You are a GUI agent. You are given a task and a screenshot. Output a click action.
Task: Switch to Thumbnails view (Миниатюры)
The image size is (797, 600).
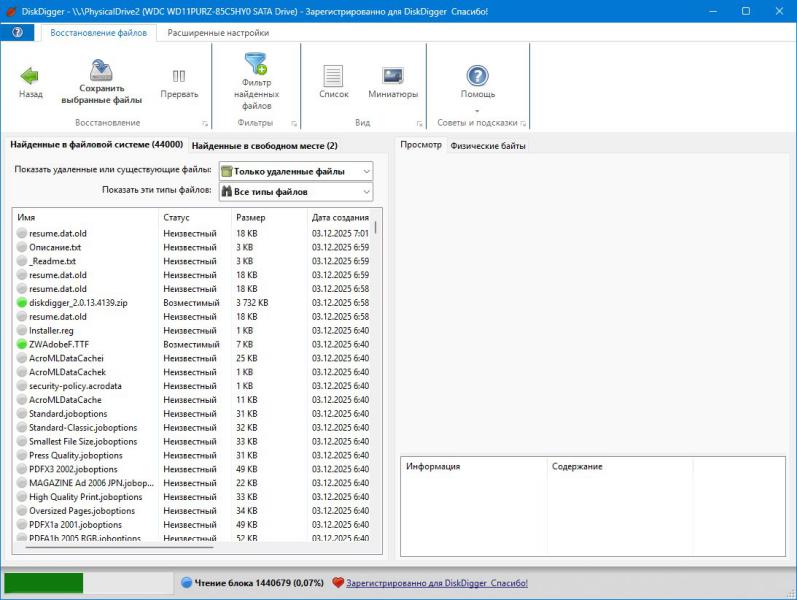pos(392,76)
